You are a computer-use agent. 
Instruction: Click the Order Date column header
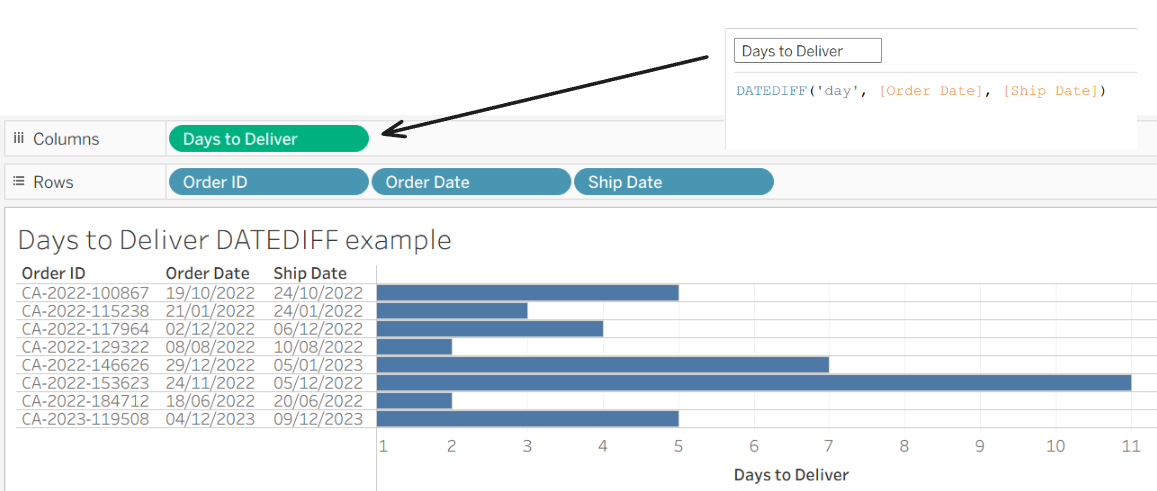tap(206, 273)
